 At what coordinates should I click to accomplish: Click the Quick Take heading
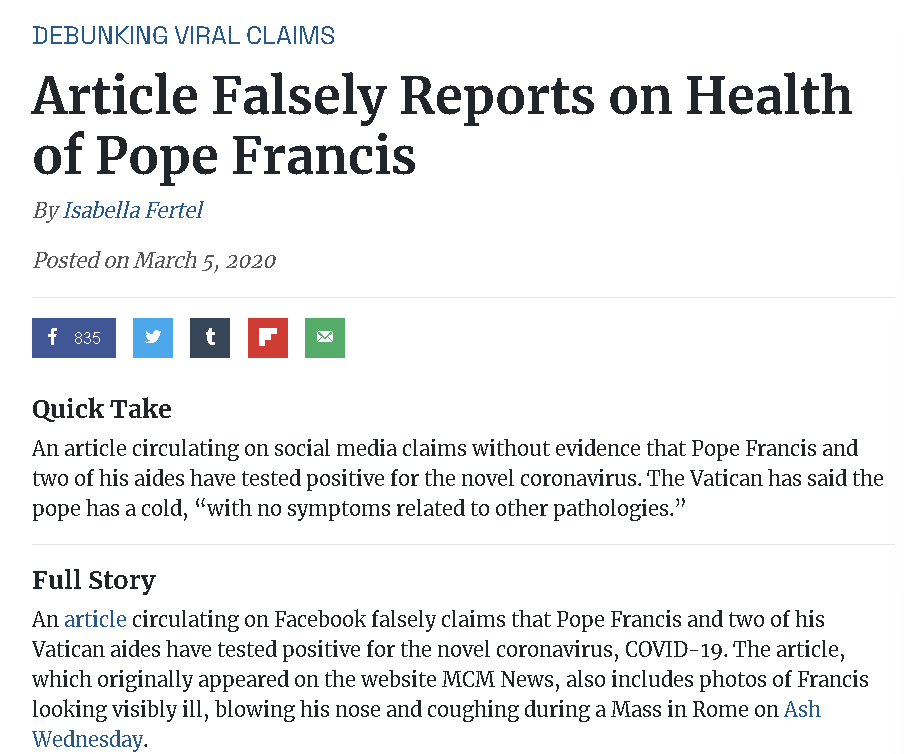point(102,409)
